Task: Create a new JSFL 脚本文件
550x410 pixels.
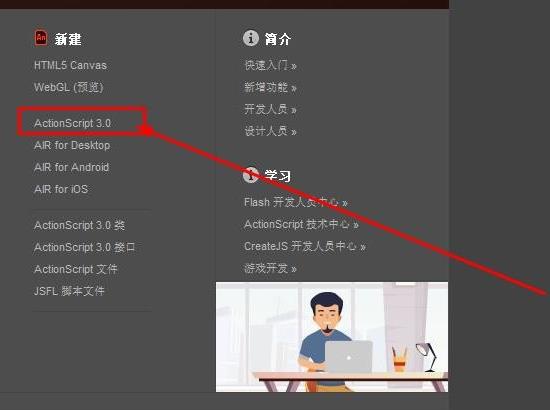Action: (x=69, y=291)
